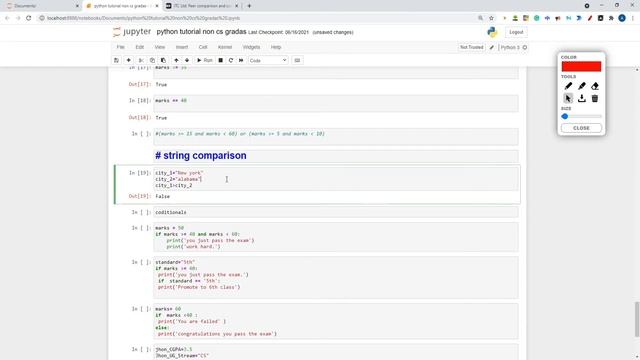Screen dimensions: 640x360
Task: Click the string comparison code cell
Action: click(x=336, y=179)
